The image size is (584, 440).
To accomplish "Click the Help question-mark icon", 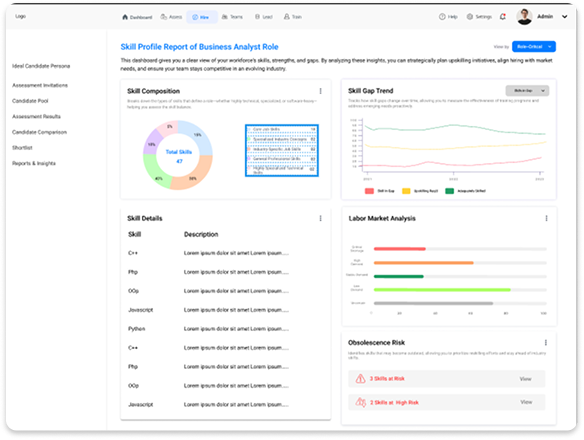I will (x=442, y=17).
